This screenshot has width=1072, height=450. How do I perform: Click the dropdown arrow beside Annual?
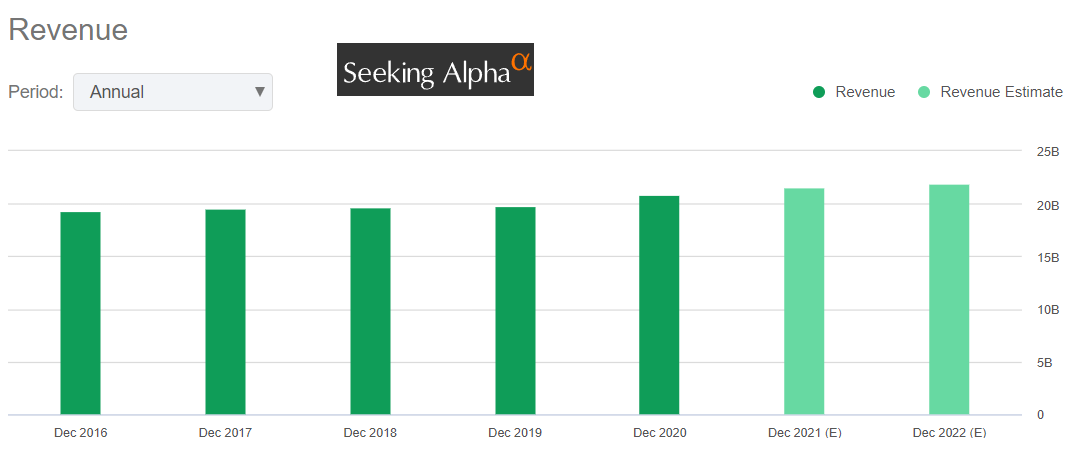(x=260, y=92)
